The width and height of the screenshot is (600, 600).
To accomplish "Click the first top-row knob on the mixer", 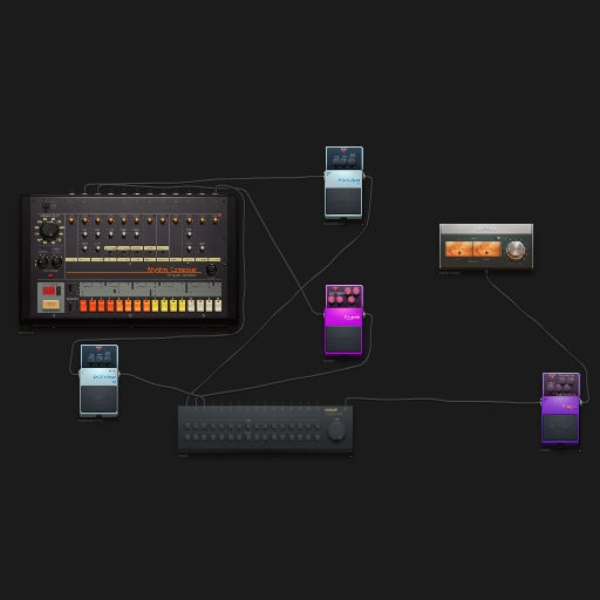I will click(x=188, y=426).
